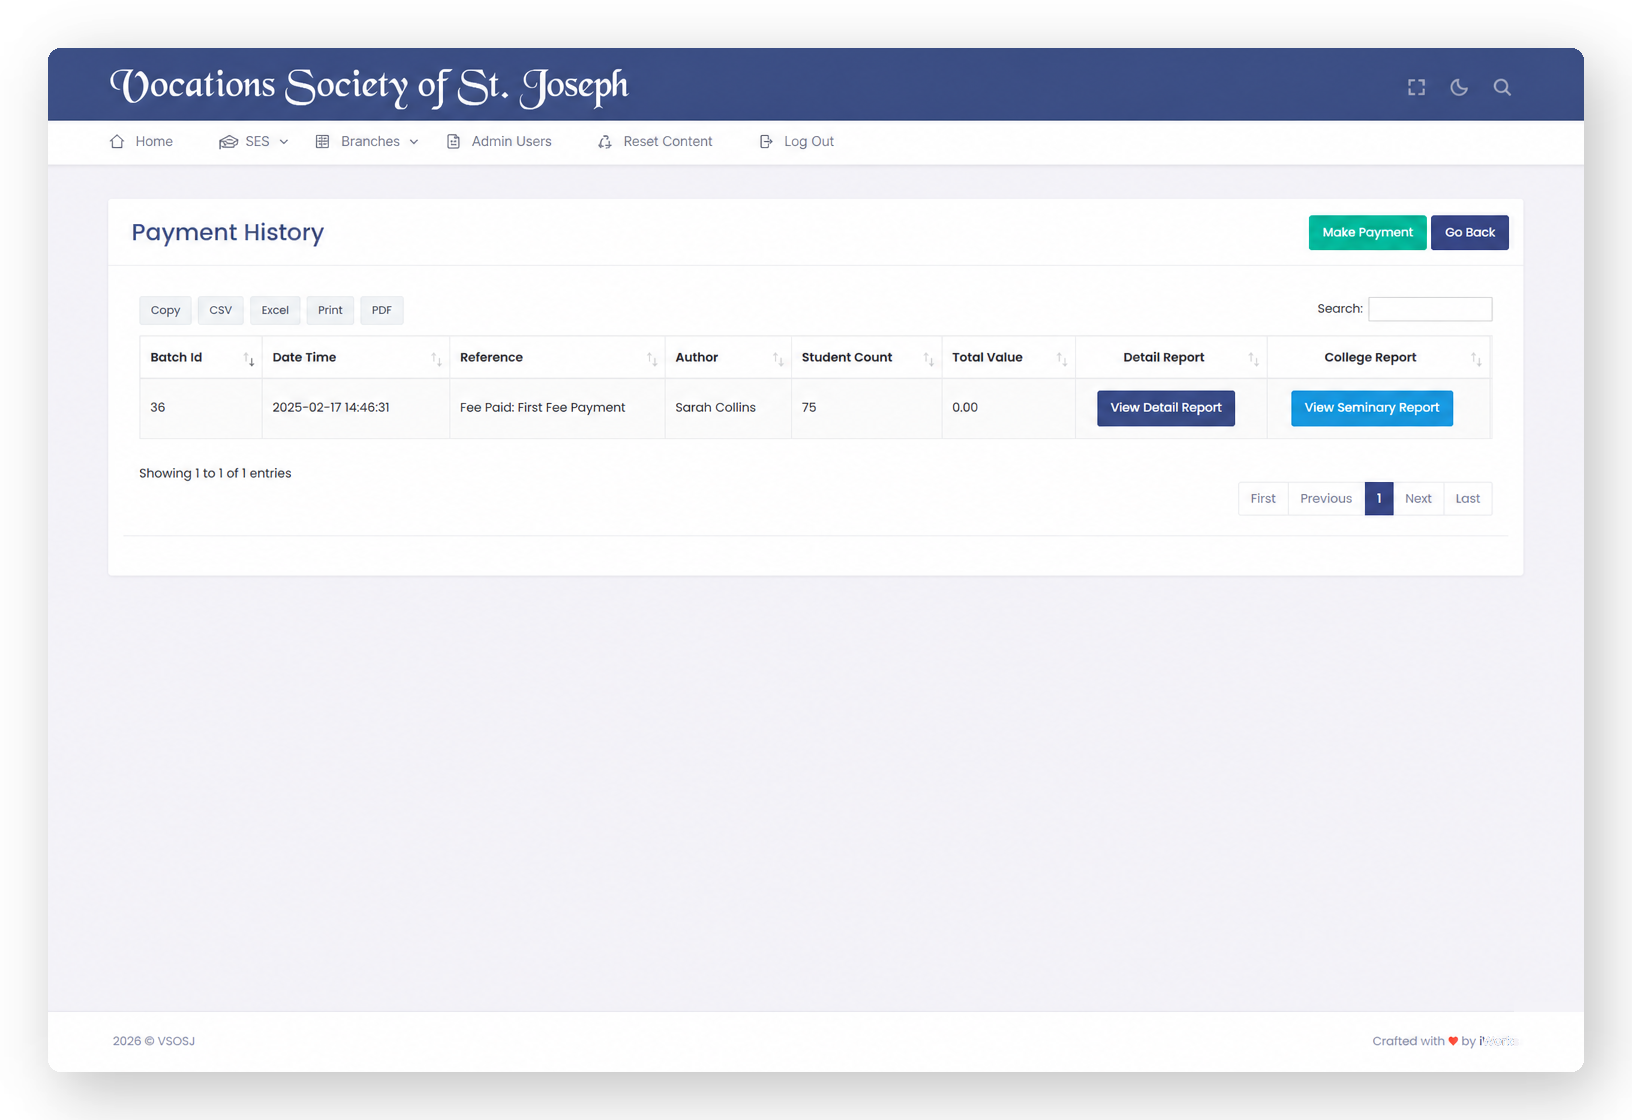The width and height of the screenshot is (1632, 1120).
Task: Click the Date Time column header text
Action: click(304, 358)
